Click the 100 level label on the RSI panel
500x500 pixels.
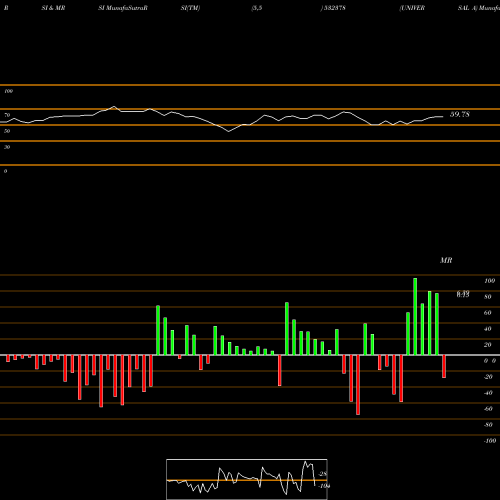(8, 91)
